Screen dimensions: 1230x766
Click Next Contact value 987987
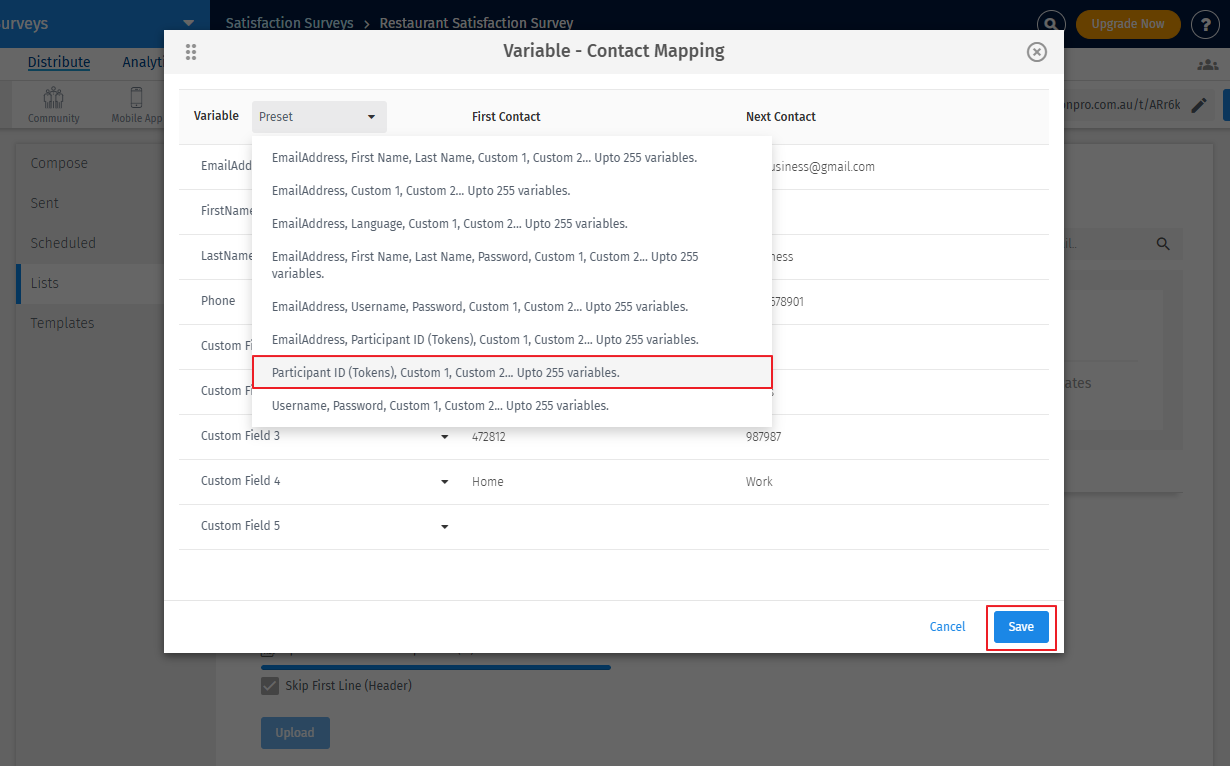(x=763, y=437)
